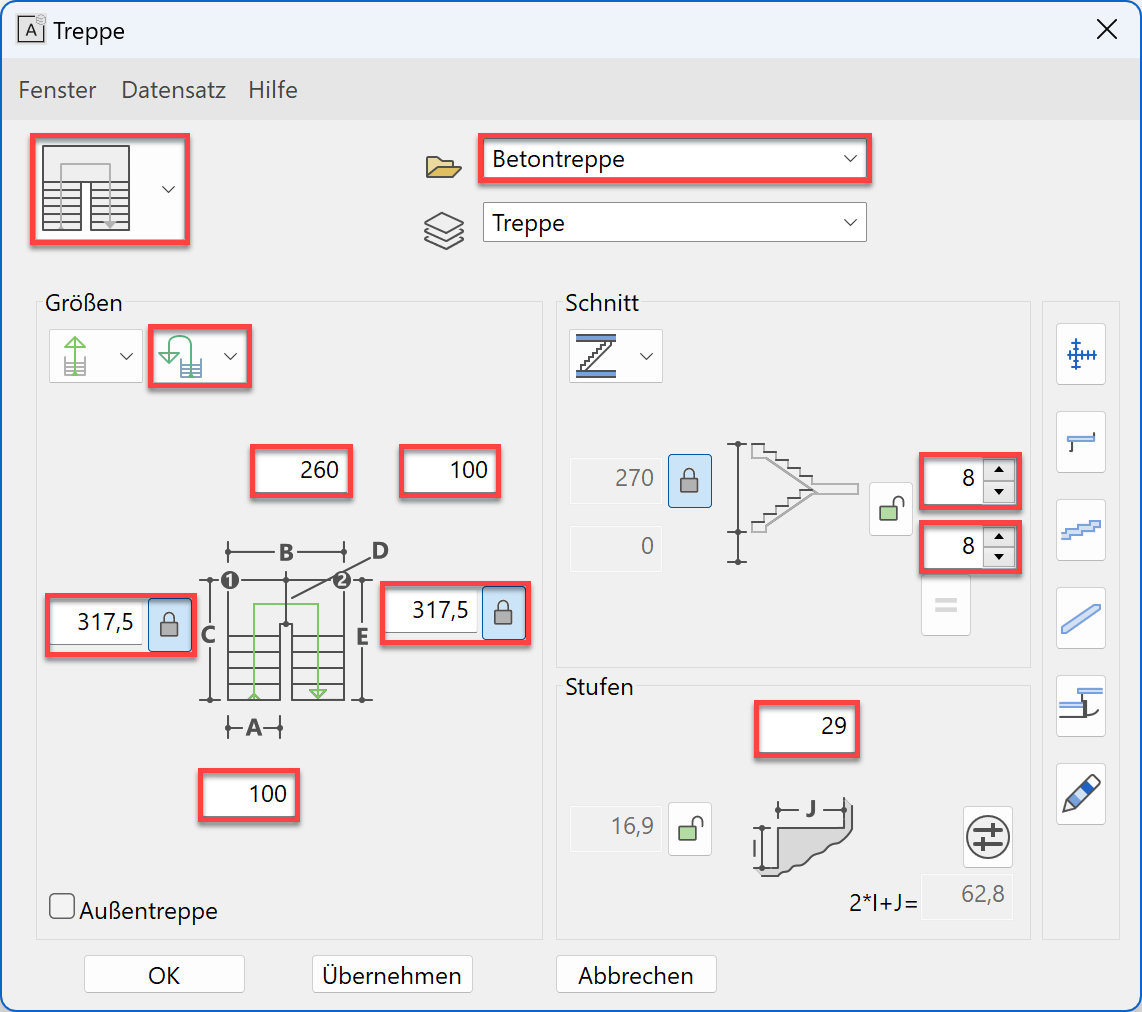Open the stair shape type dropdown
Viewport: 1142px width, 1012px height.
(110, 189)
